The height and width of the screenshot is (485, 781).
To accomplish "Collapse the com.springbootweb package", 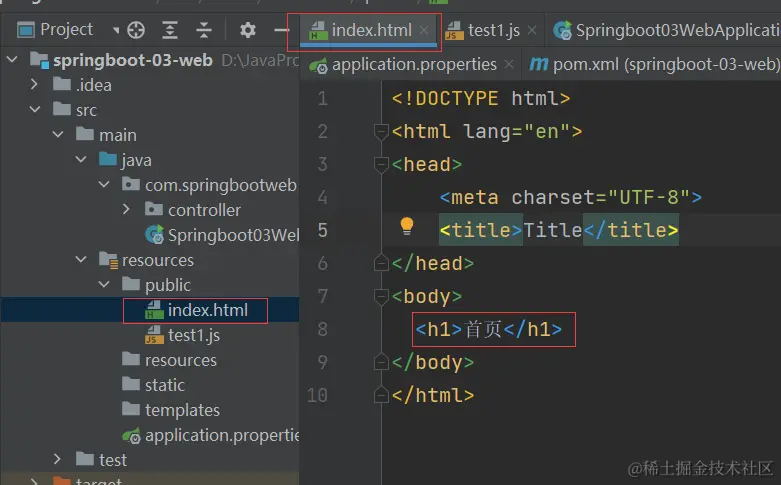I will click(104, 184).
